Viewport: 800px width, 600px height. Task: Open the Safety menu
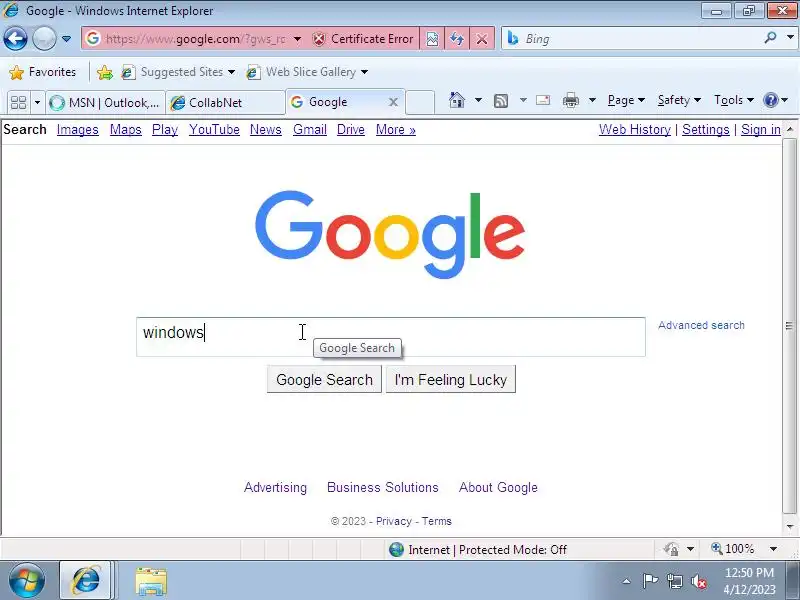(679, 100)
